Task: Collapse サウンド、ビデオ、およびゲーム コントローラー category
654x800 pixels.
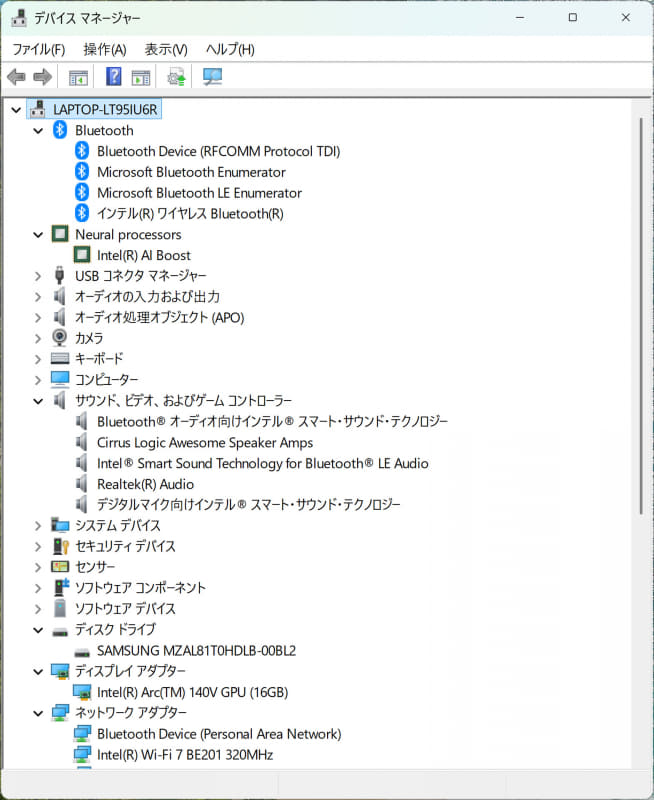Action: (x=38, y=401)
